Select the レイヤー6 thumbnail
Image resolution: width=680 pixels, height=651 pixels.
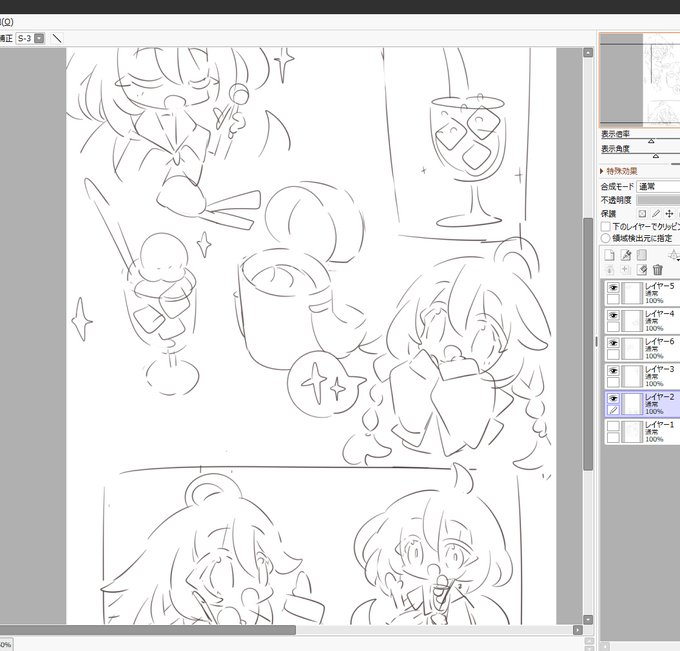click(632, 349)
